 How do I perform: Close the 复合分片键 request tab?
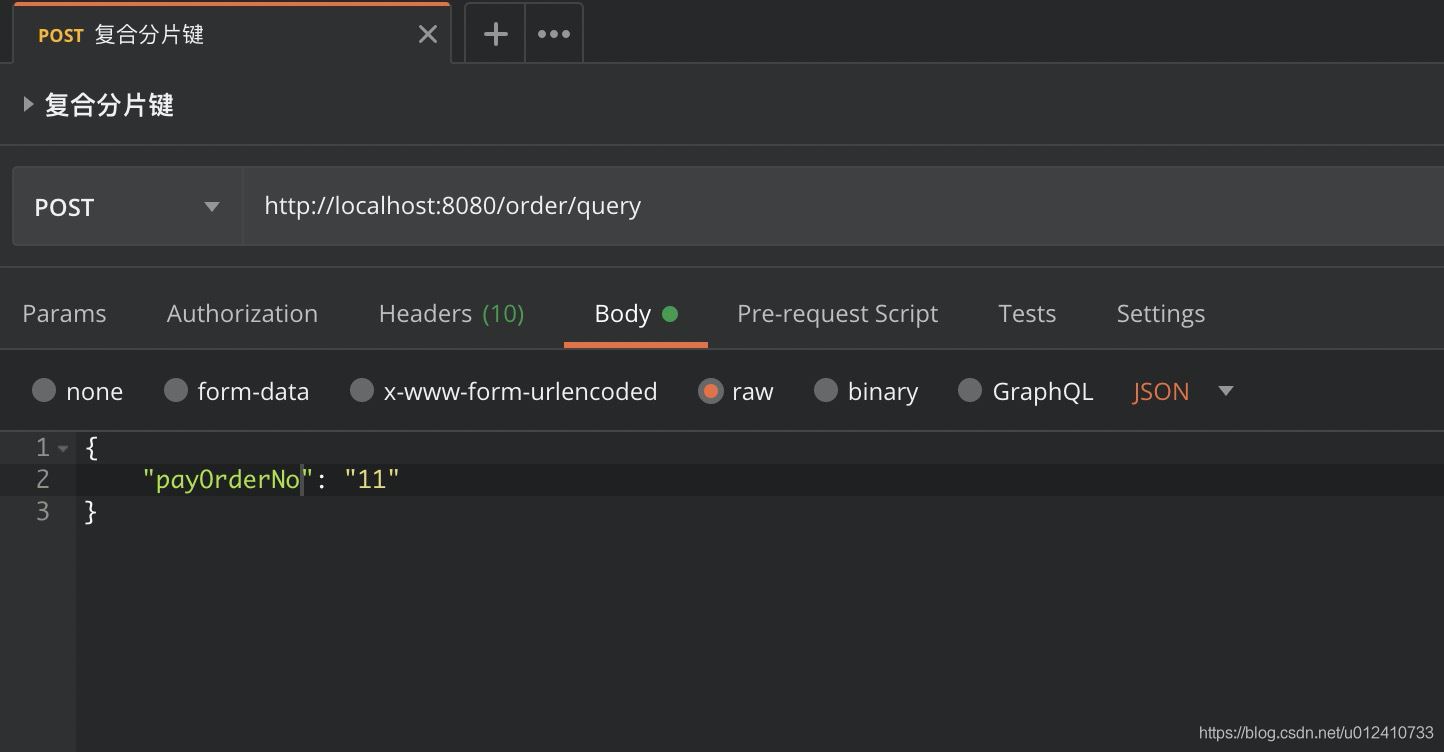[428, 35]
